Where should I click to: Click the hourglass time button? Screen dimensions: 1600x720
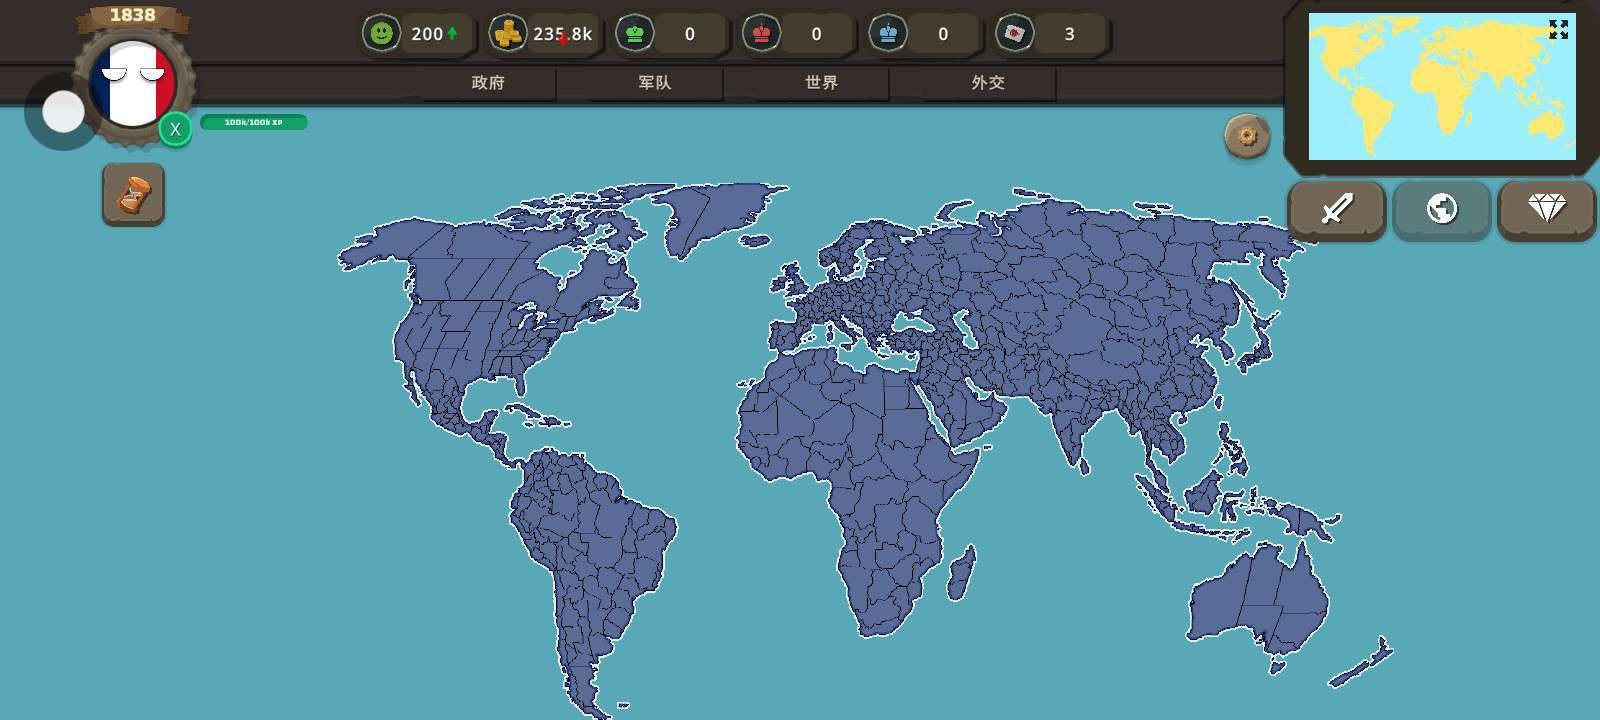pyautogui.click(x=133, y=195)
